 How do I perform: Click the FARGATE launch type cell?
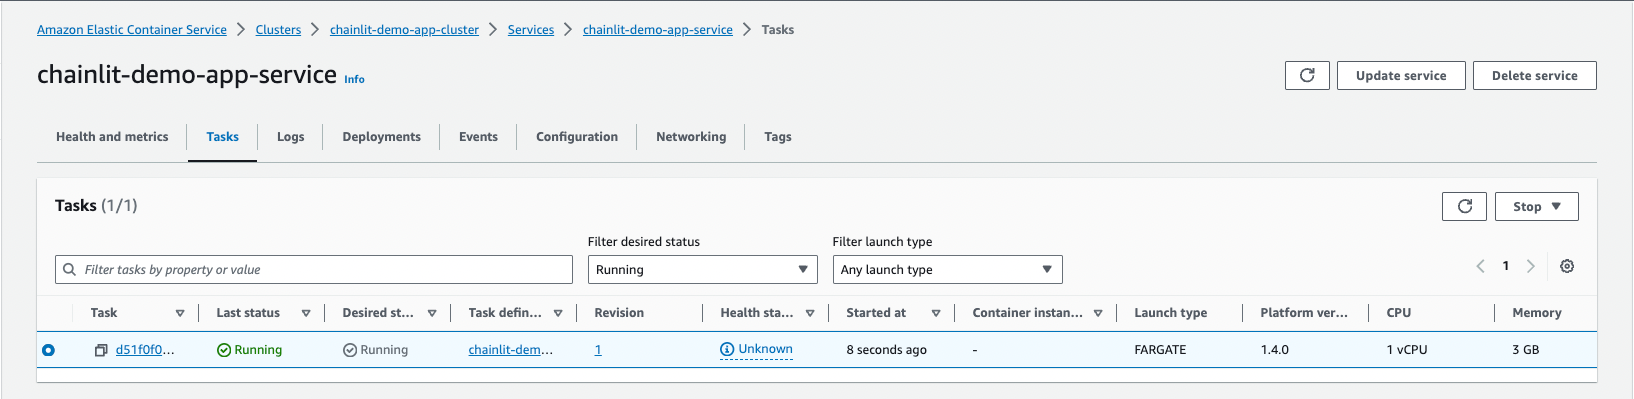pyautogui.click(x=1160, y=350)
